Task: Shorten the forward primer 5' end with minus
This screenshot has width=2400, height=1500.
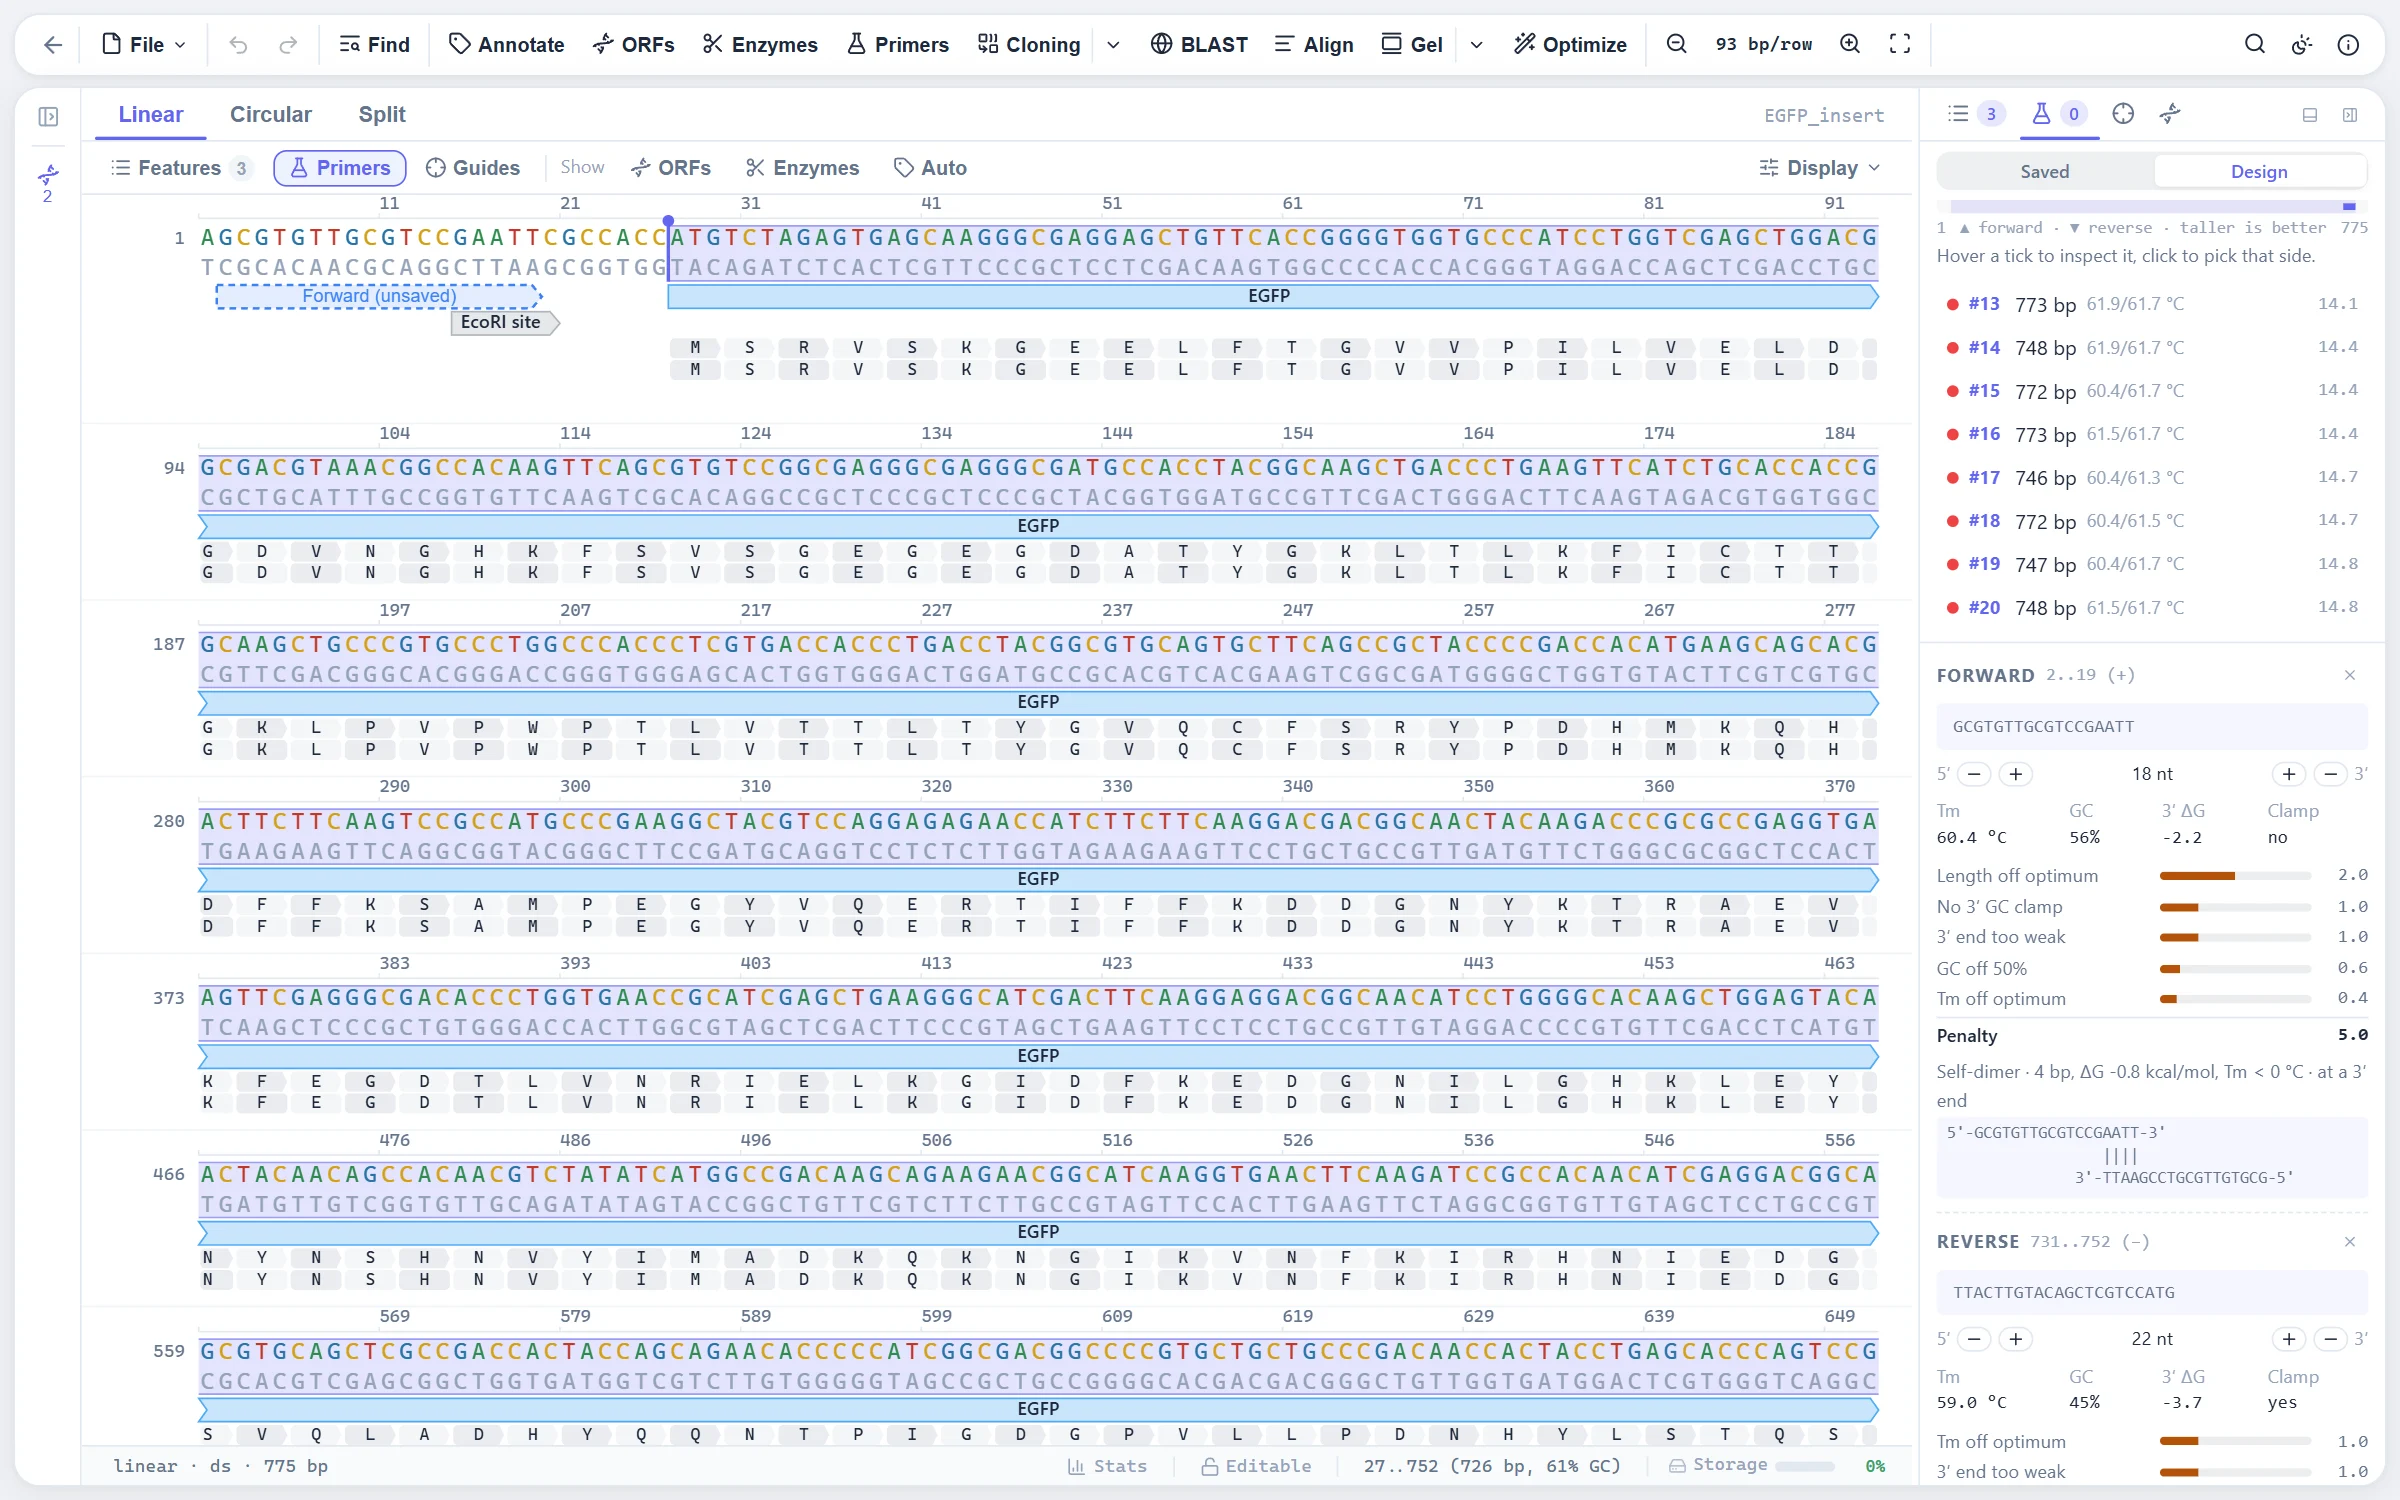Action: point(1974,774)
